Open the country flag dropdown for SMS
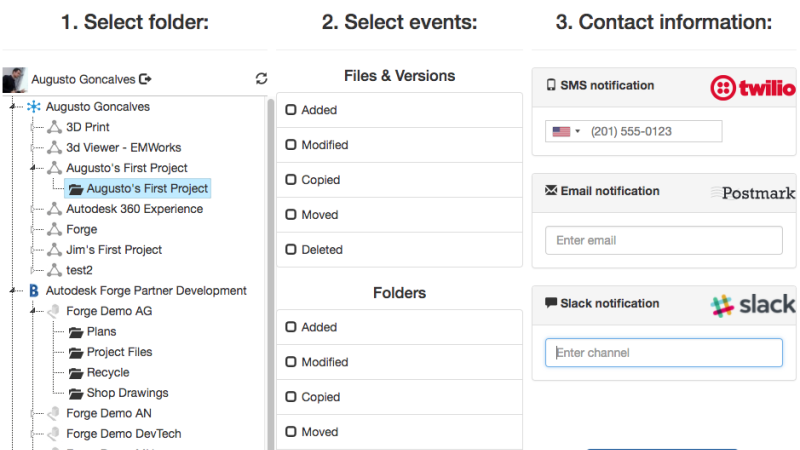 (x=566, y=131)
